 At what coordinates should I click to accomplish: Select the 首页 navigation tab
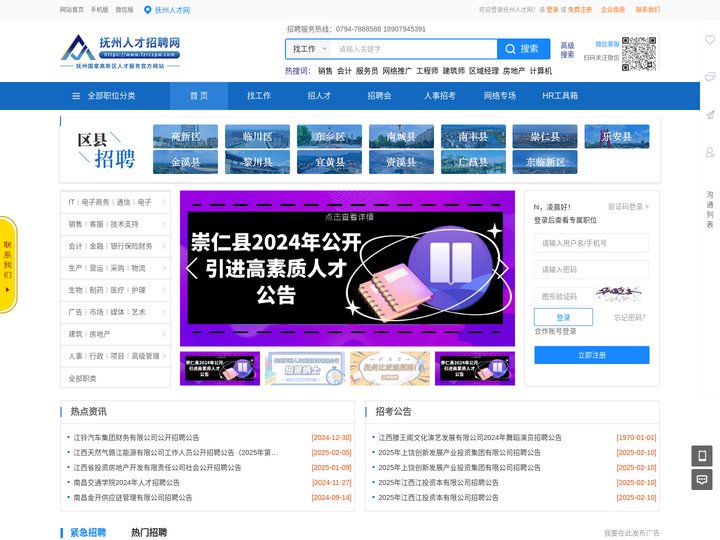[199, 96]
